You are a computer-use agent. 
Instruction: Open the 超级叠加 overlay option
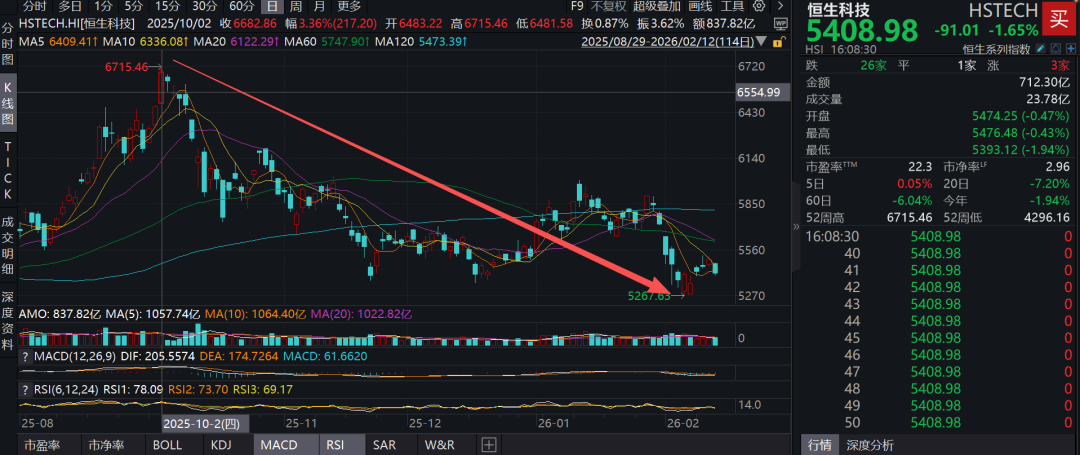coord(654,6)
